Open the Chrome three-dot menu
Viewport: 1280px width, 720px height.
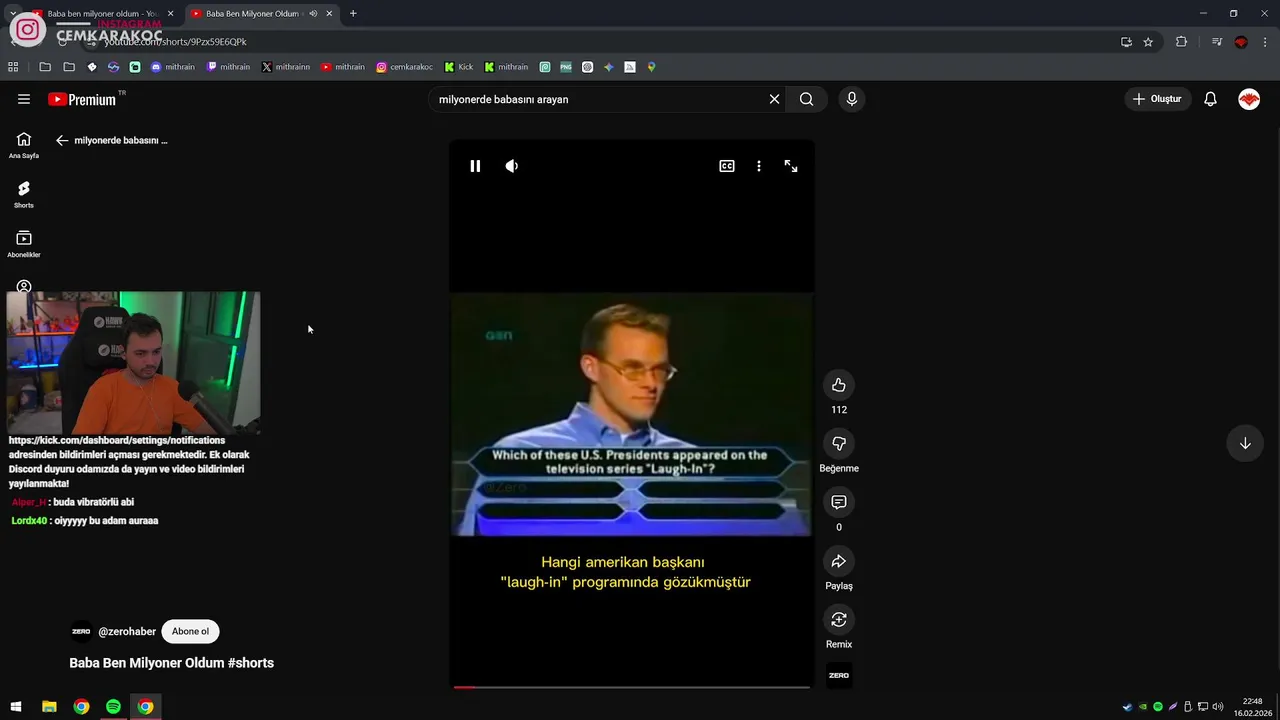pyautogui.click(x=1265, y=42)
